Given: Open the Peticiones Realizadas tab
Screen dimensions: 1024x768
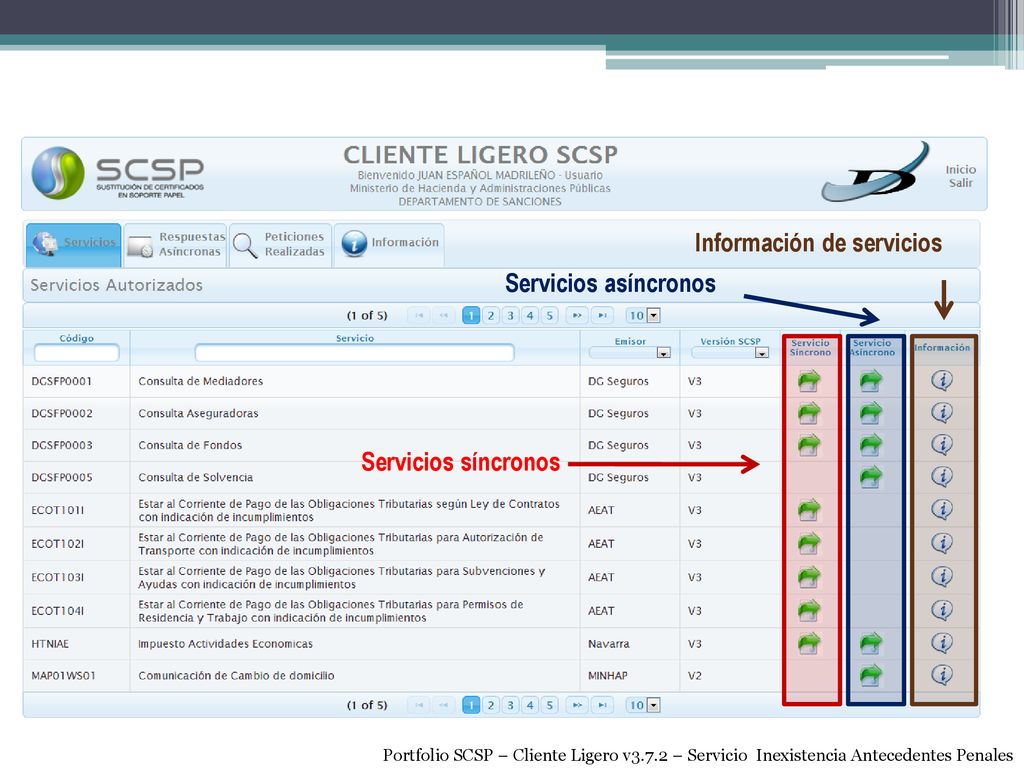Looking at the screenshot, I should pyautogui.click(x=281, y=244).
